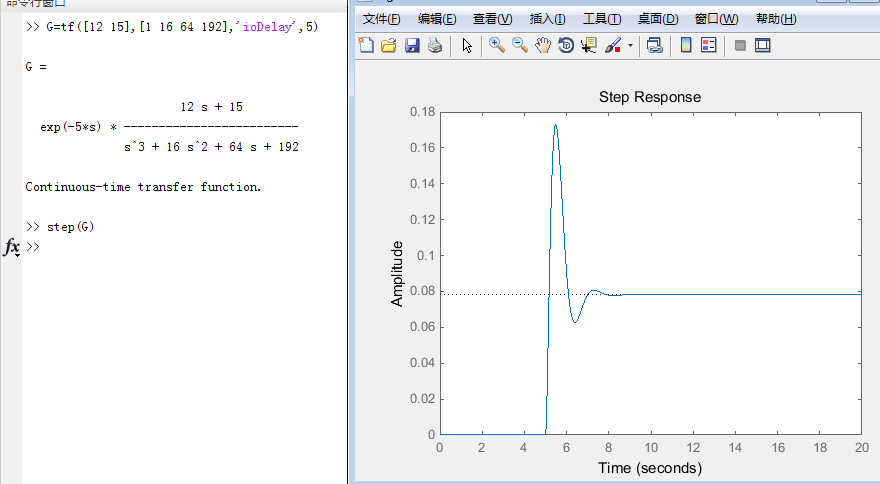The height and width of the screenshot is (484, 880).
Task: Insert a colorbar via toolbar icon
Action: click(686, 45)
